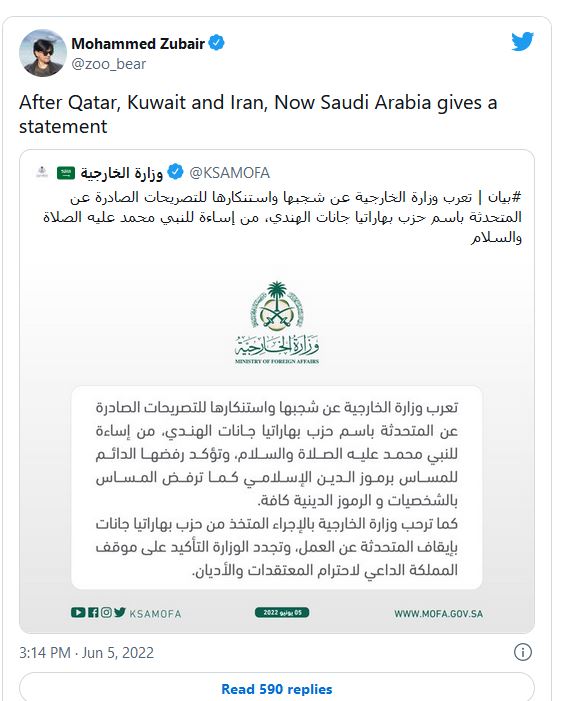
Task: Click the small Twitter icon near KSAMOFA
Action: 119,612
